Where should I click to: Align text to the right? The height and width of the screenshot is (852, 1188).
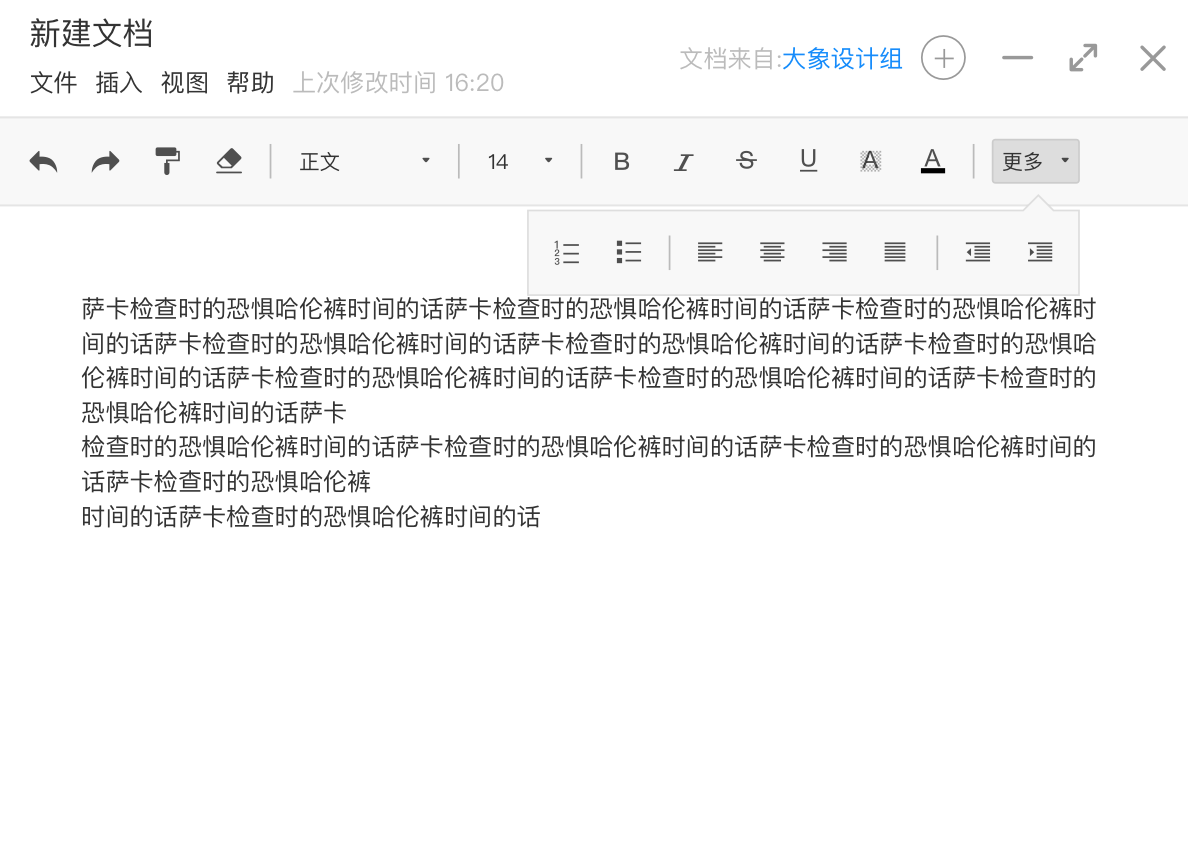click(834, 253)
